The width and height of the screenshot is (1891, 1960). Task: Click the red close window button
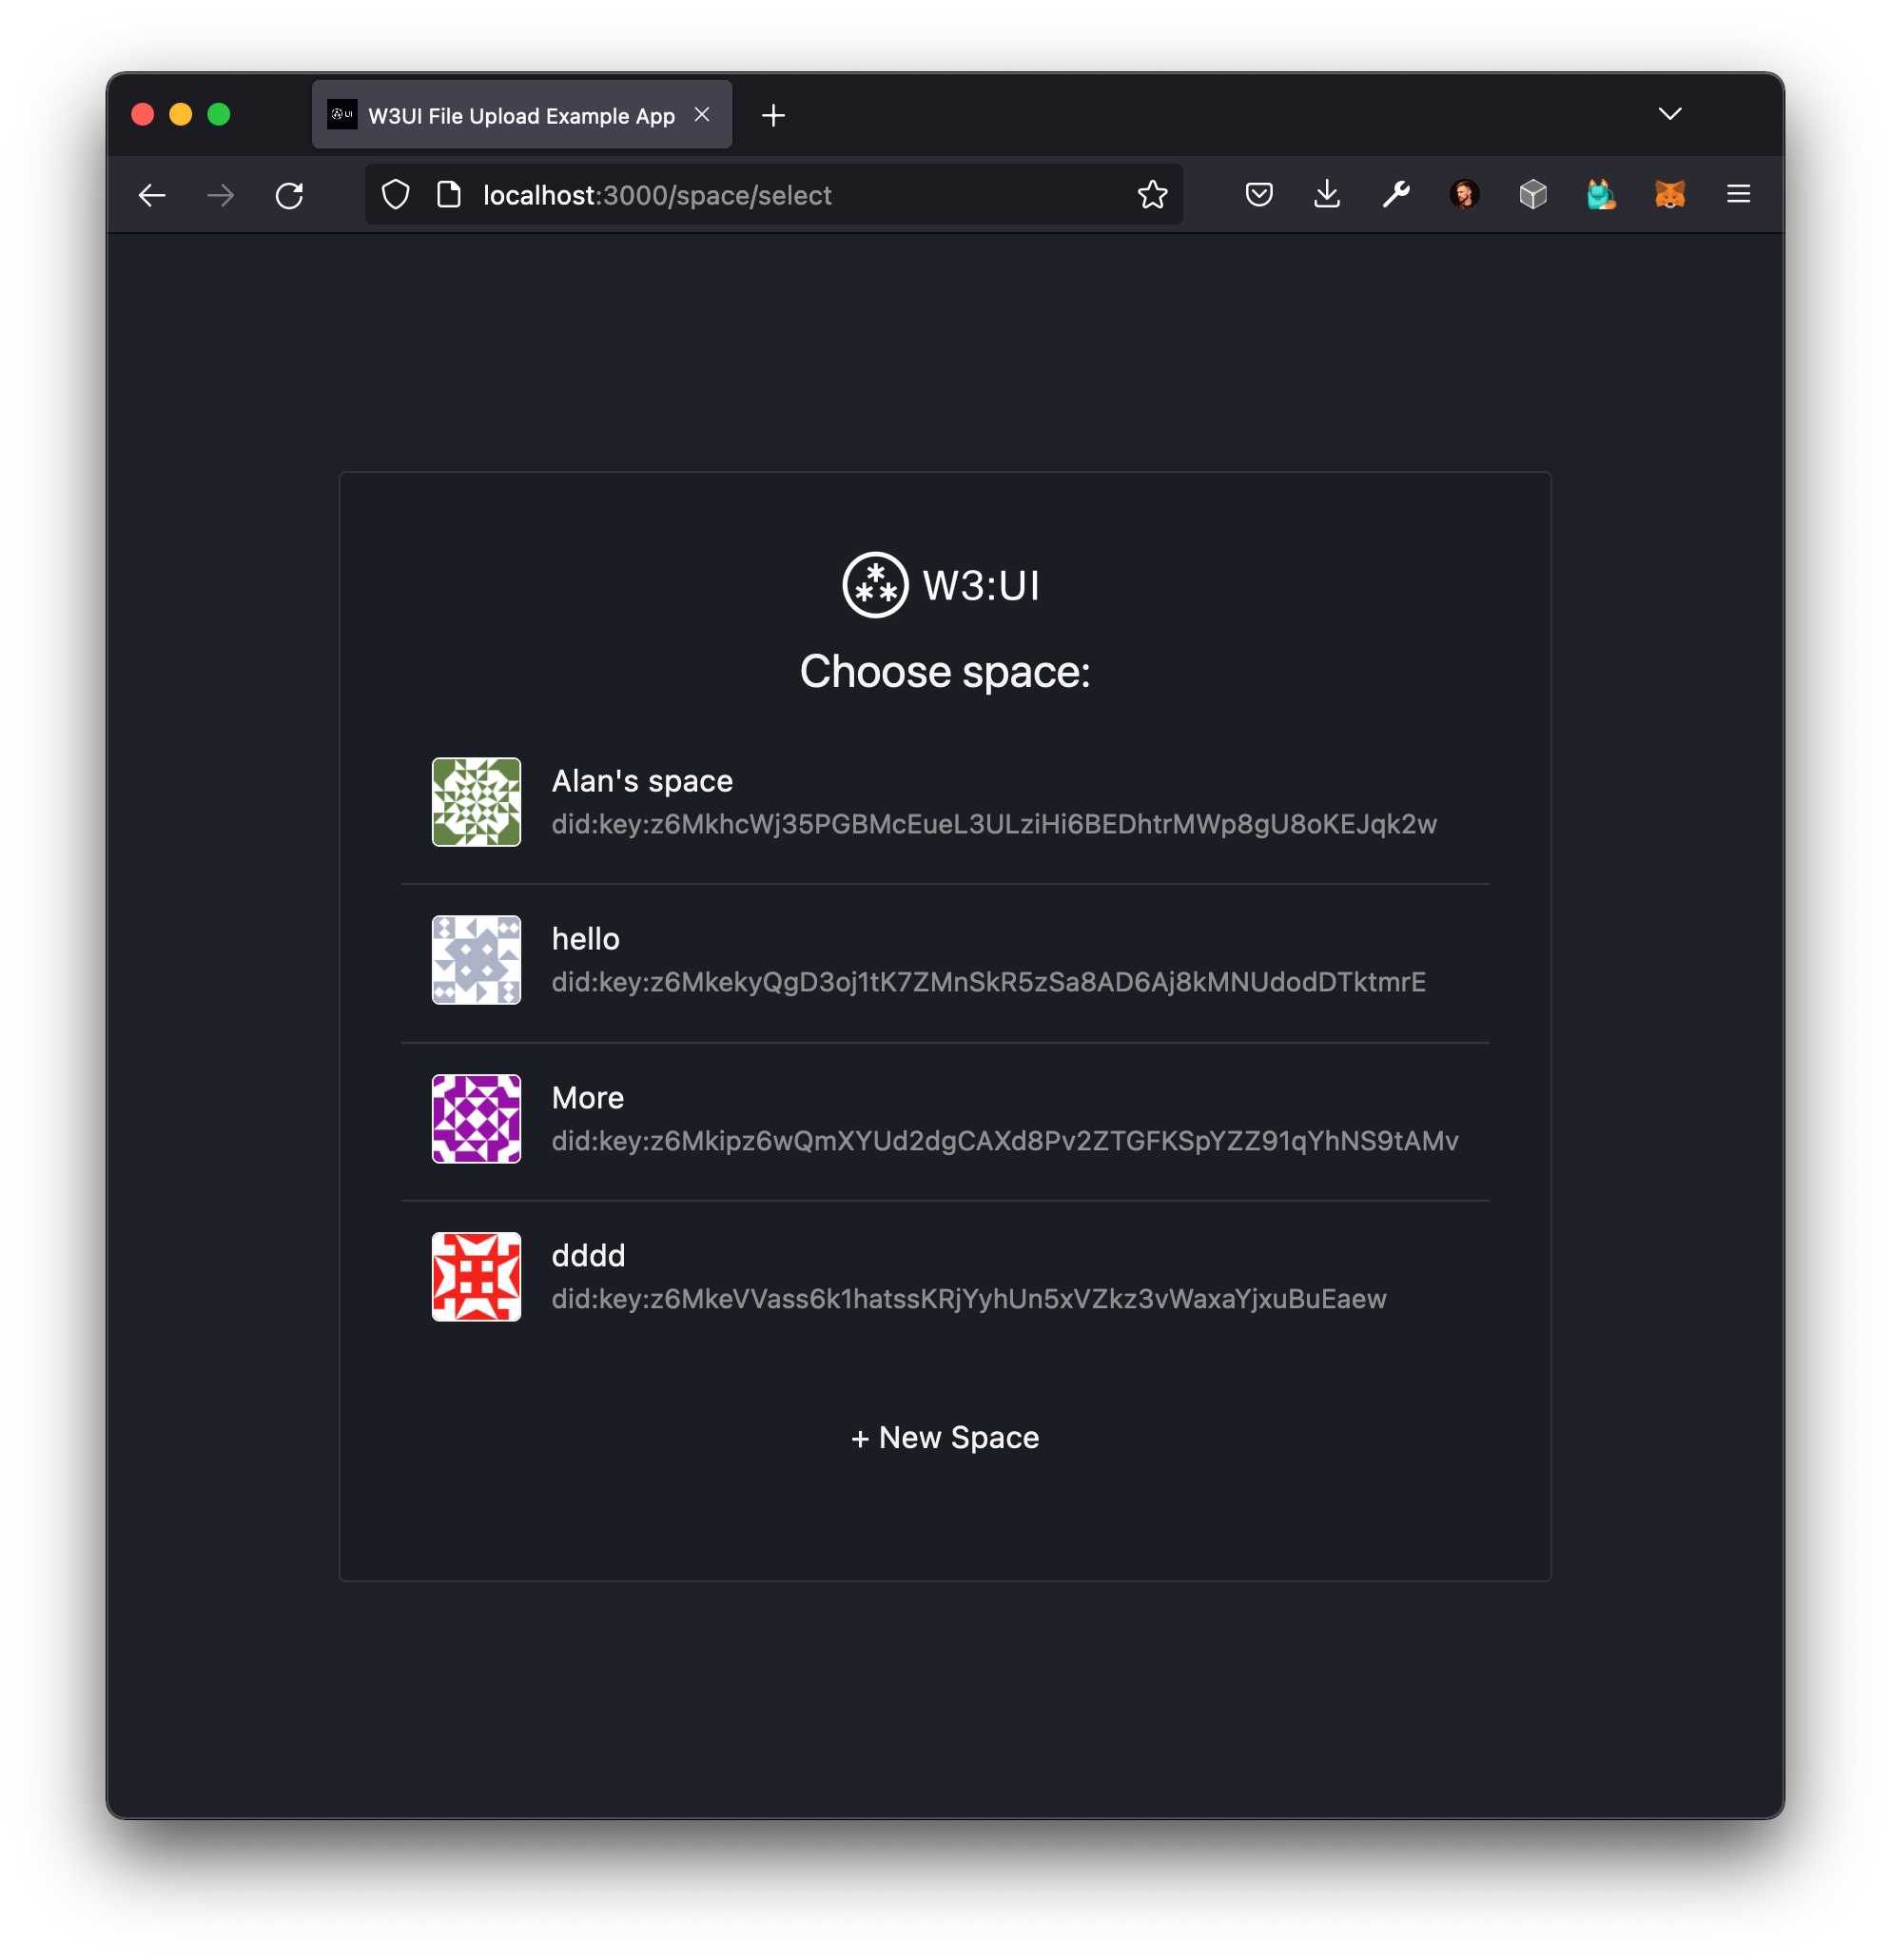[143, 114]
